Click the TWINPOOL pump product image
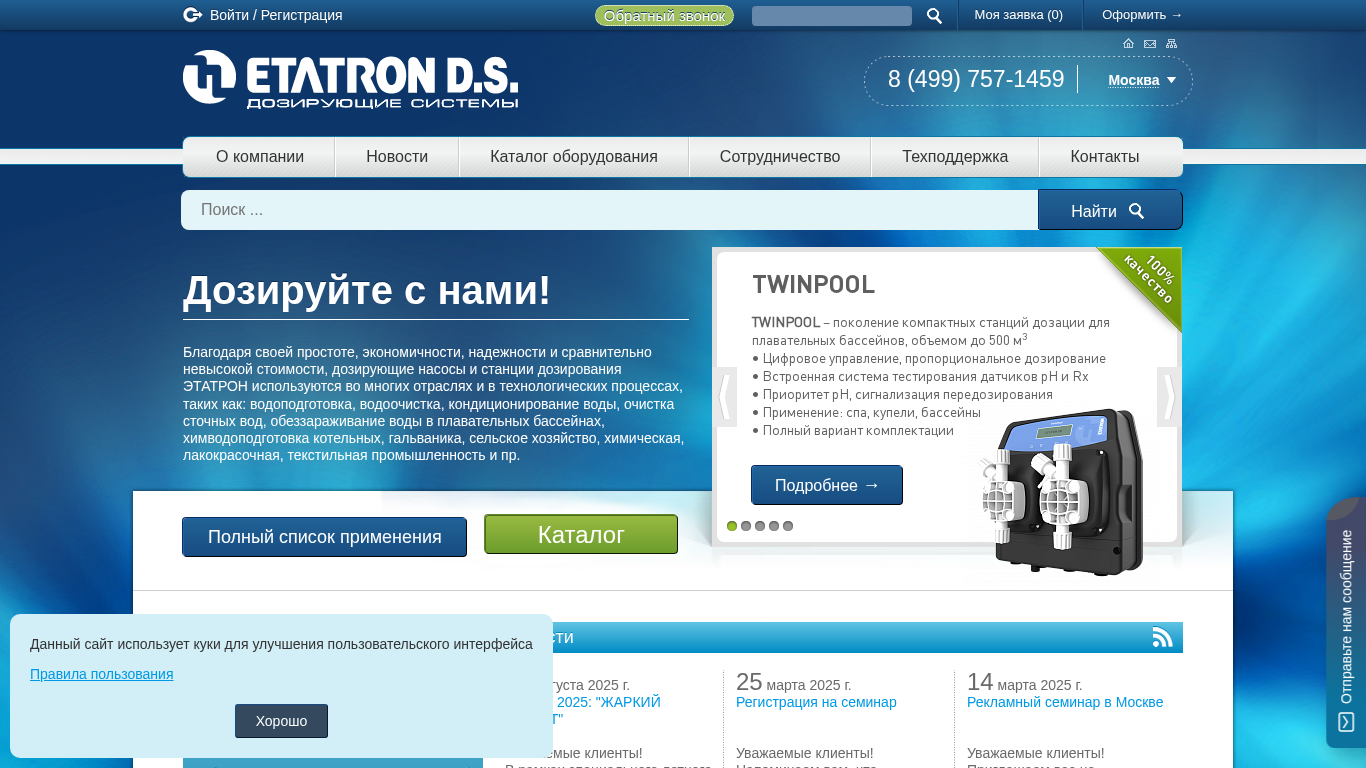Image resolution: width=1366 pixels, height=768 pixels. tap(1061, 492)
